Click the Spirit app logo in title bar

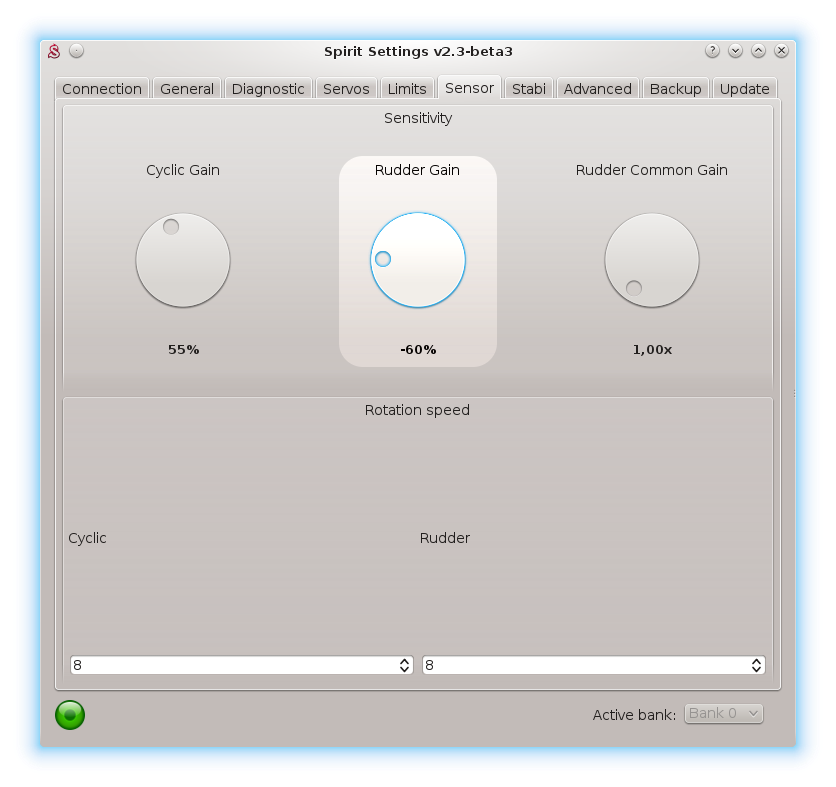[x=55, y=51]
